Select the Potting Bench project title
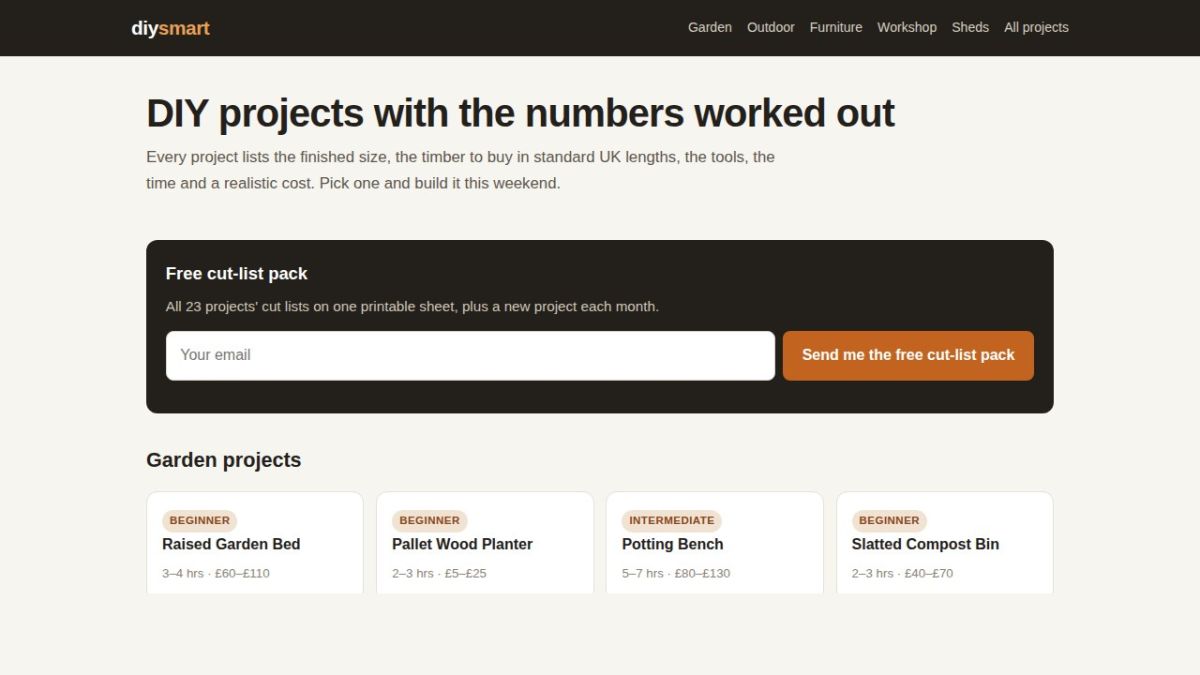This screenshot has height=675, width=1200. (x=672, y=544)
